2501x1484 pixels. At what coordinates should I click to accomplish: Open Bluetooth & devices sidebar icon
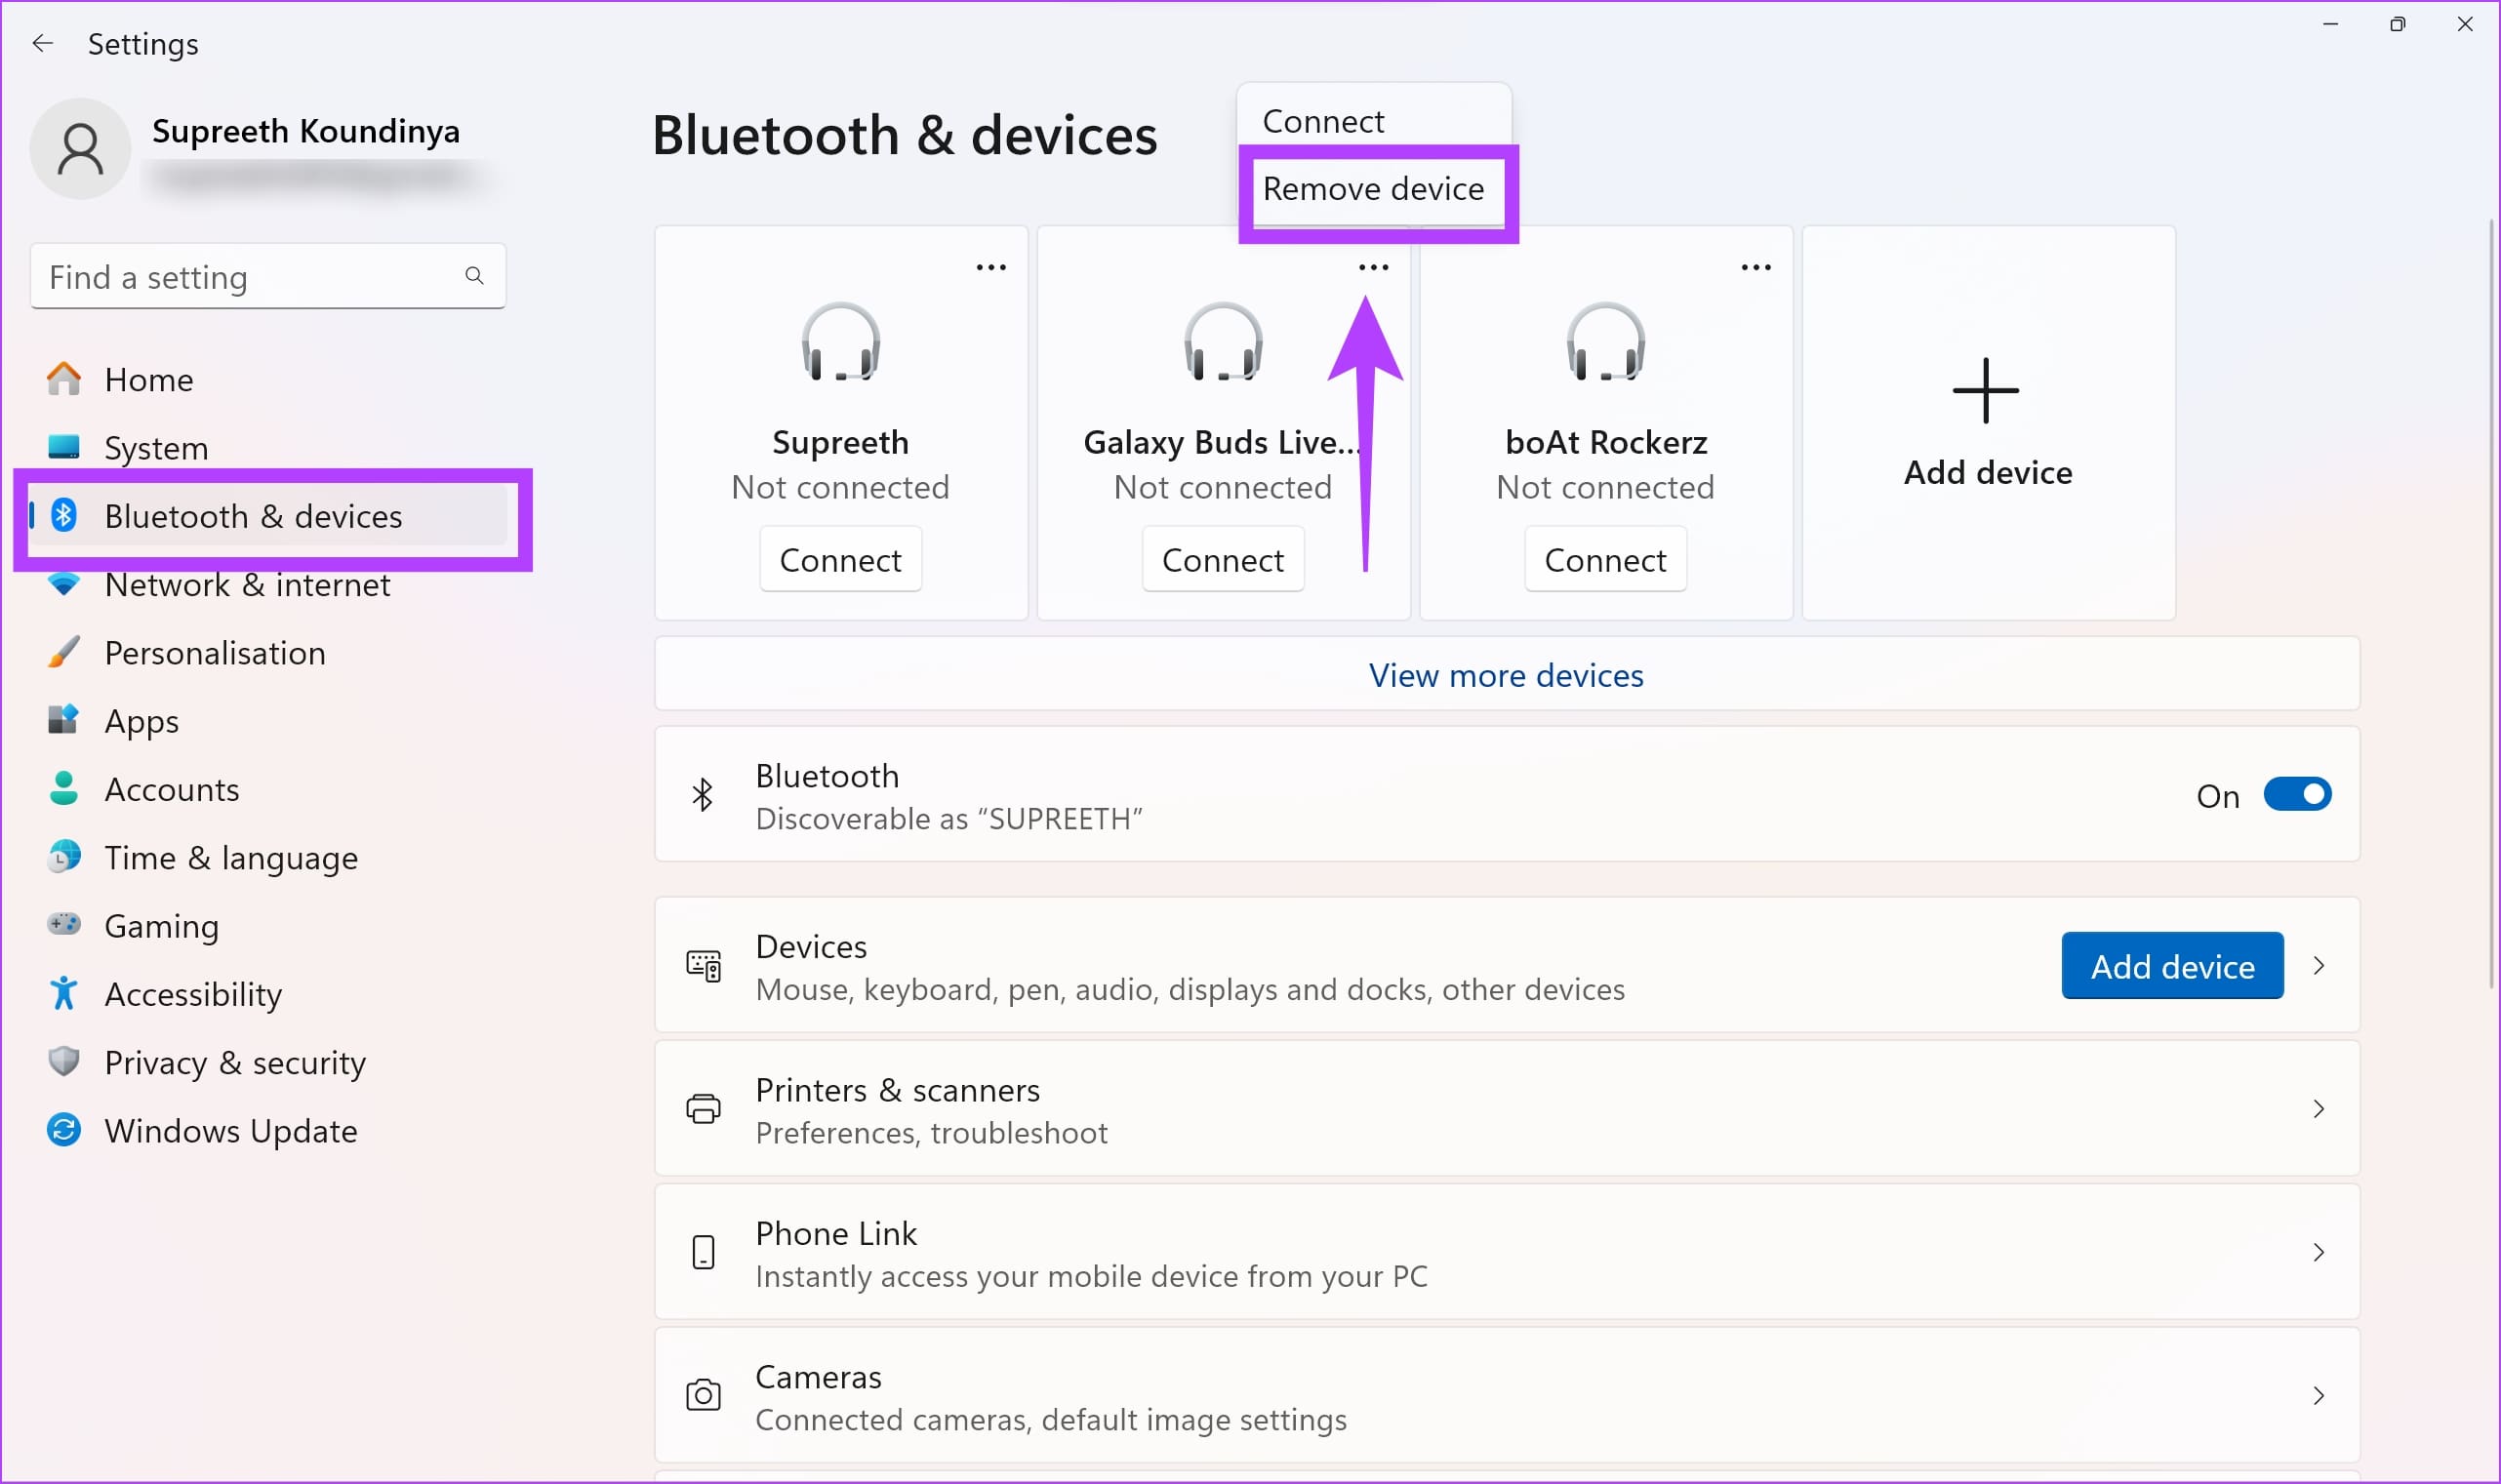point(63,516)
